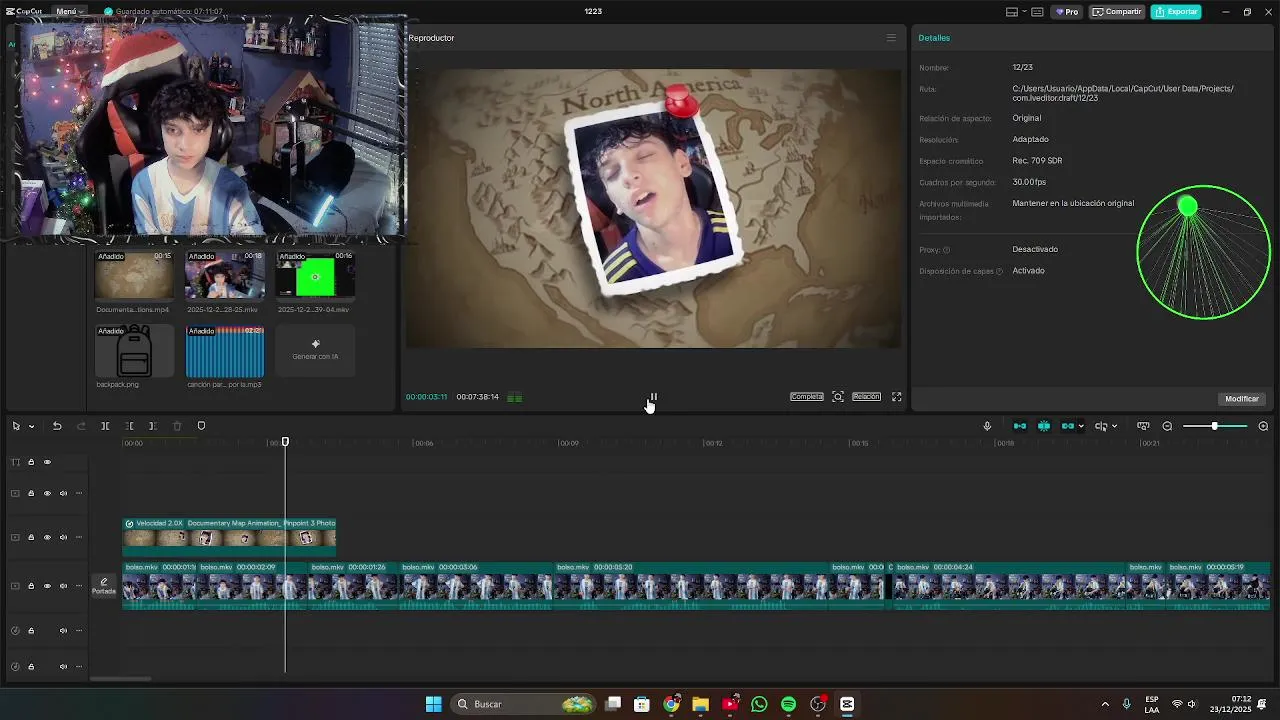Open File Explorer from the taskbar
1280x720 pixels.
pyautogui.click(x=700, y=704)
